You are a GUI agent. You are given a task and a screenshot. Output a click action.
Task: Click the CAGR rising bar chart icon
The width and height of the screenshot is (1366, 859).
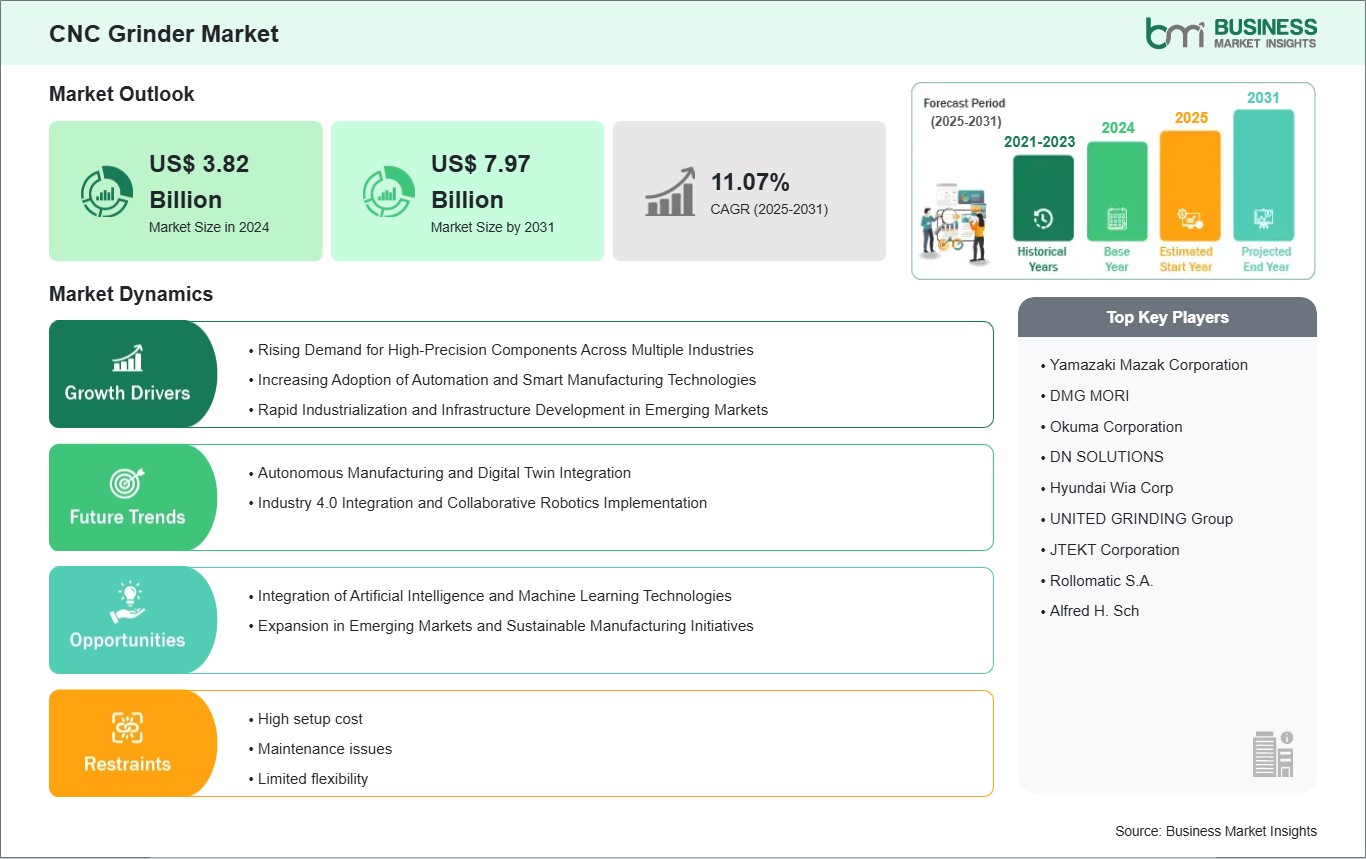[670, 191]
